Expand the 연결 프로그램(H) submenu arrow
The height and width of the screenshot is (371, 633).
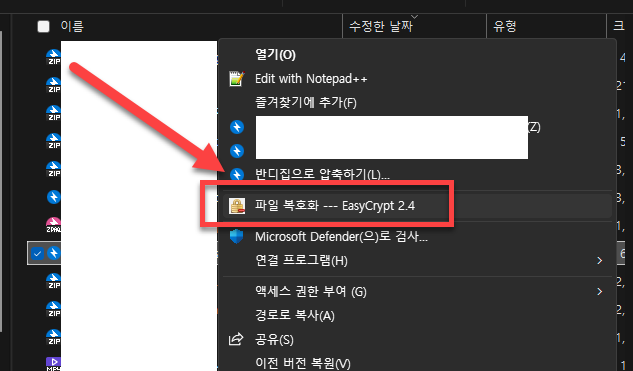[x=599, y=261]
